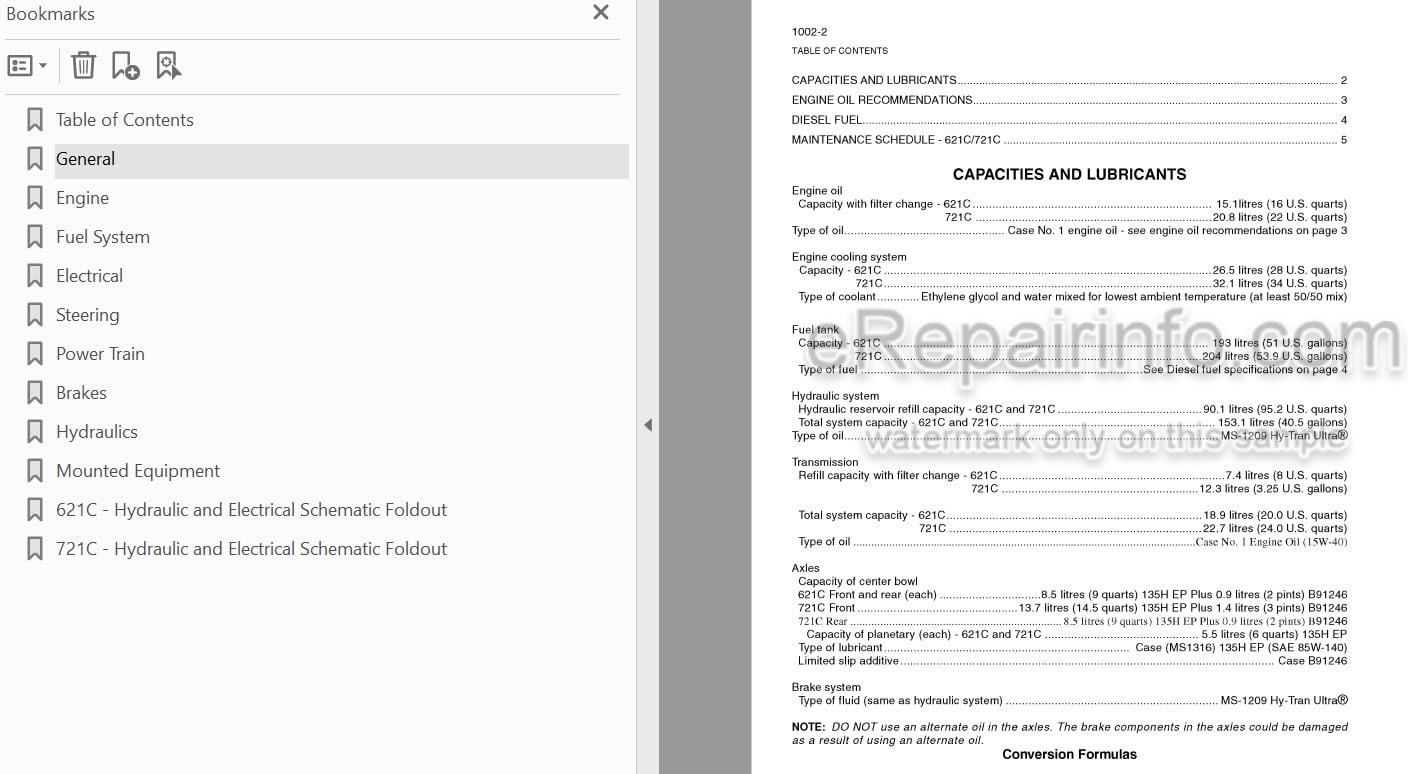Click the Bookmarks panel title
This screenshot has width=1408, height=774.
click(50, 14)
